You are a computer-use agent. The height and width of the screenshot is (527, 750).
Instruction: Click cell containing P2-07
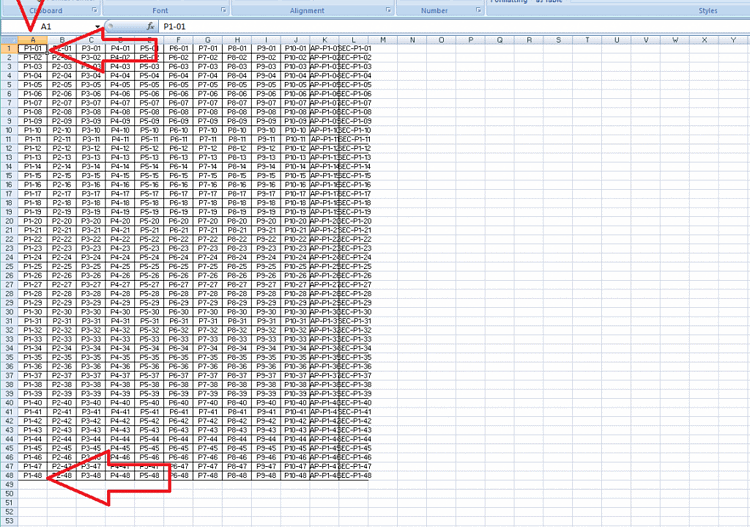pyautogui.click(x=62, y=103)
